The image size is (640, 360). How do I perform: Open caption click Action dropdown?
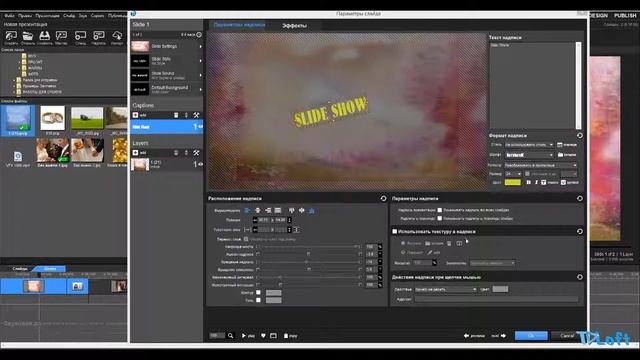tap(446, 289)
